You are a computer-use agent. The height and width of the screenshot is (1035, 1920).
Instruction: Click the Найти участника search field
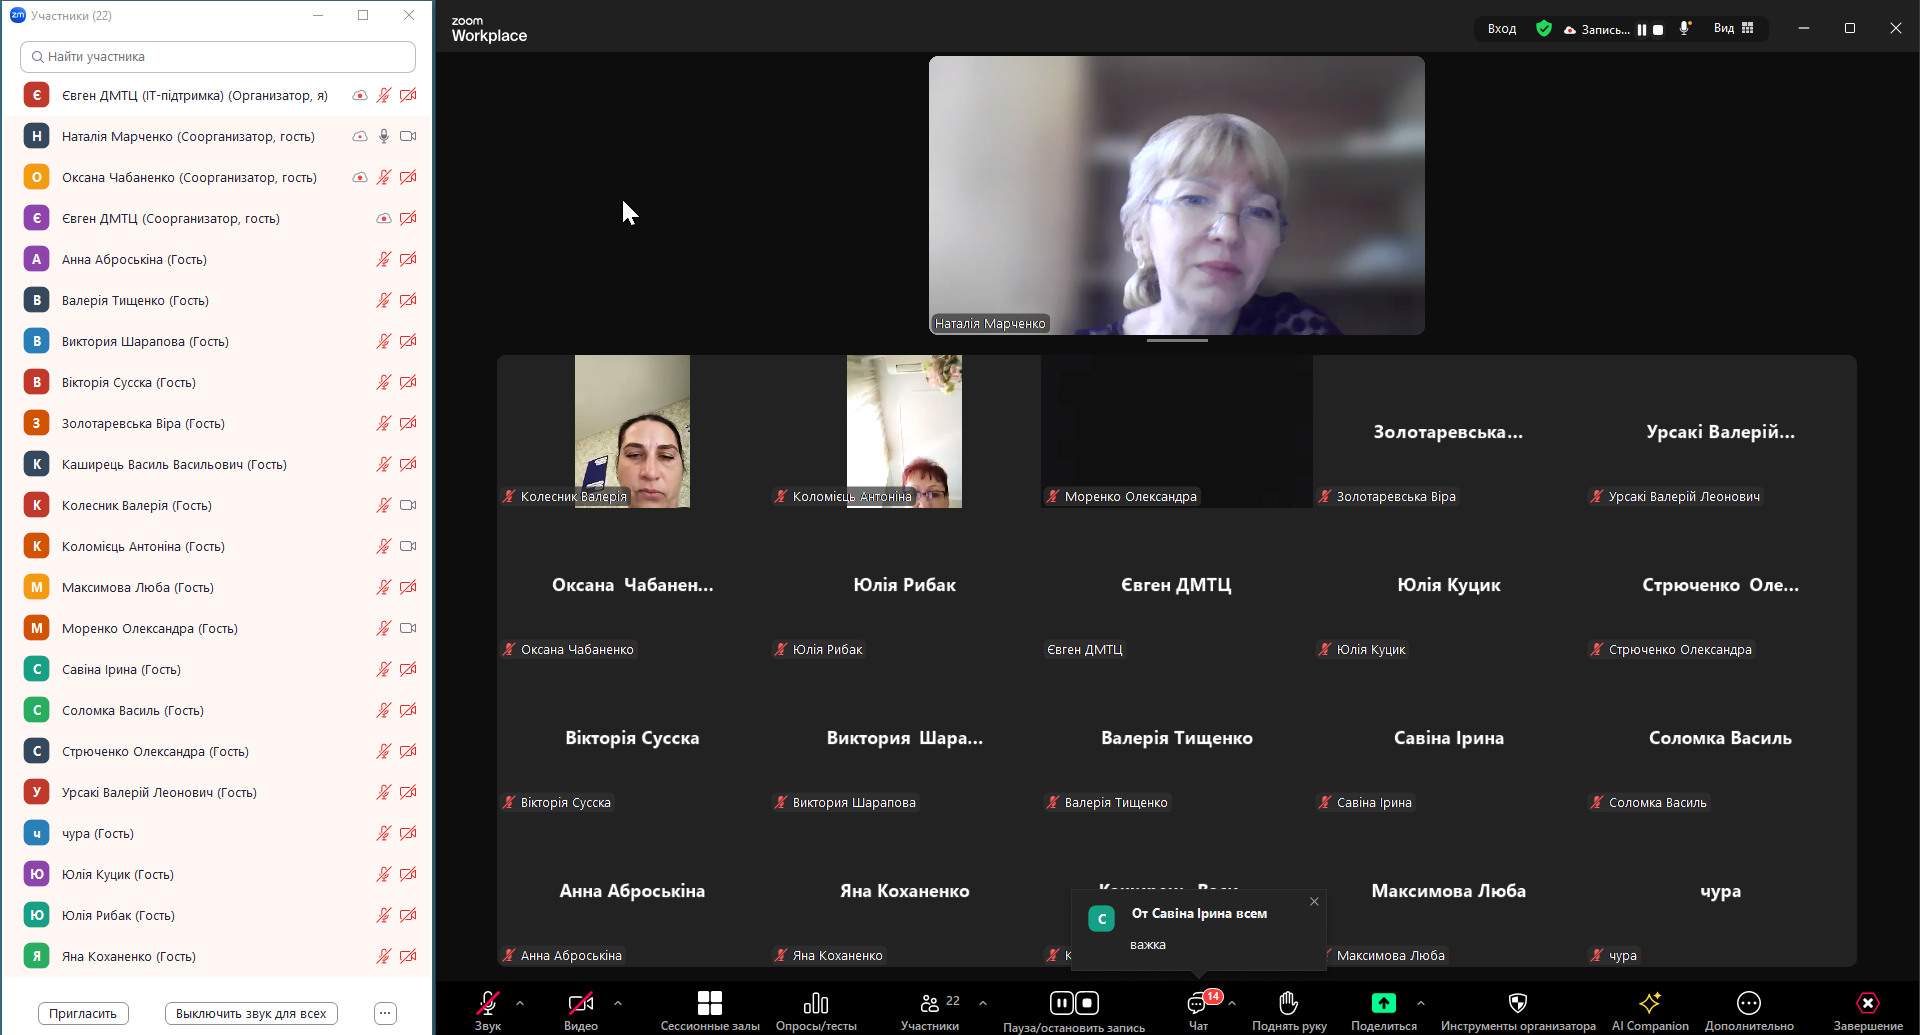click(x=218, y=57)
